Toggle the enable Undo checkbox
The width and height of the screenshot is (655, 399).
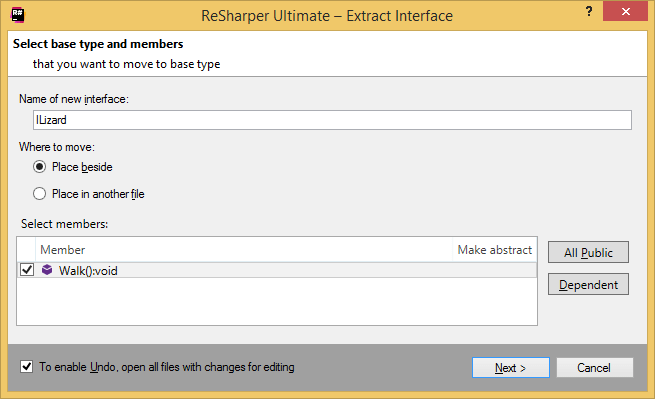coord(27,367)
